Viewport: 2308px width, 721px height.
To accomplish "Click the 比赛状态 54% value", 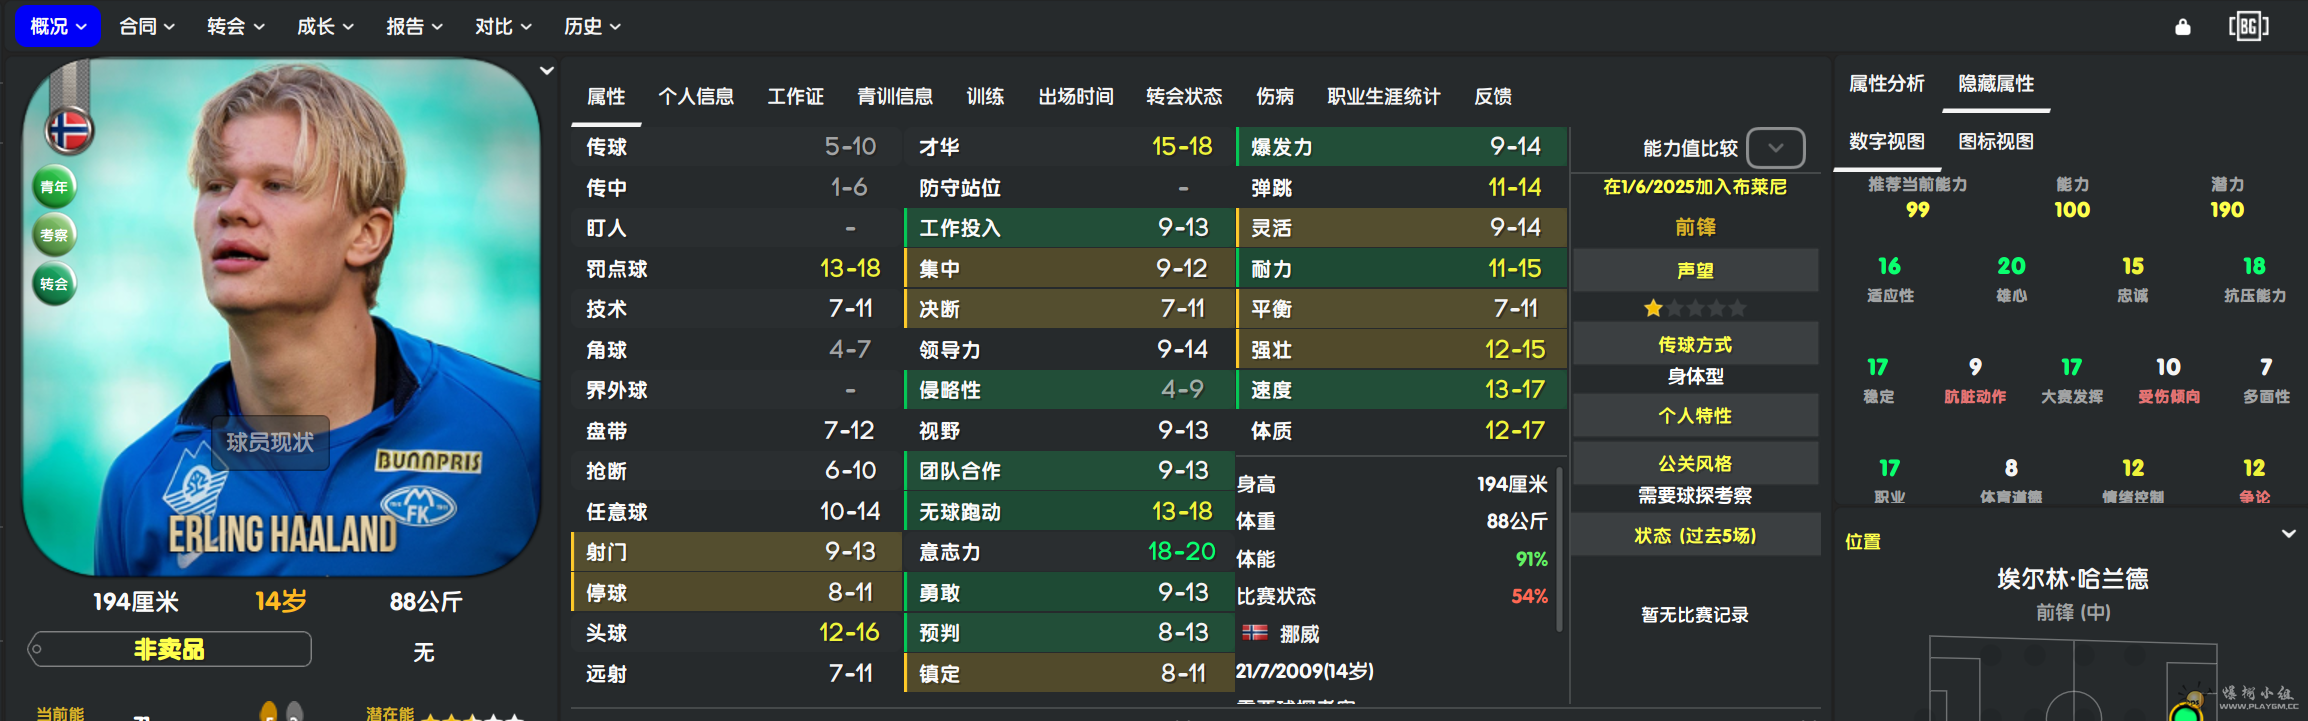I will tap(1529, 597).
